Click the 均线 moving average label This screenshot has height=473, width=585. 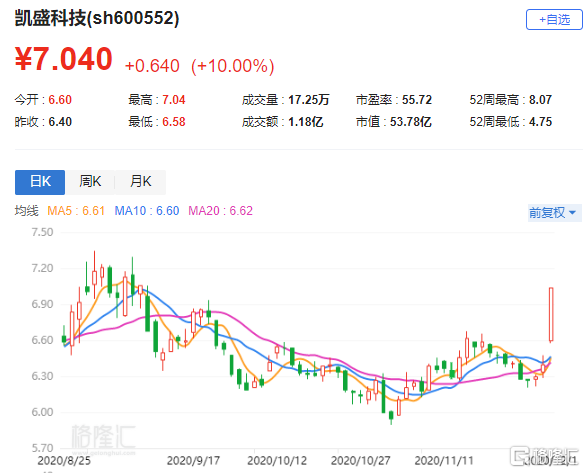(26, 211)
